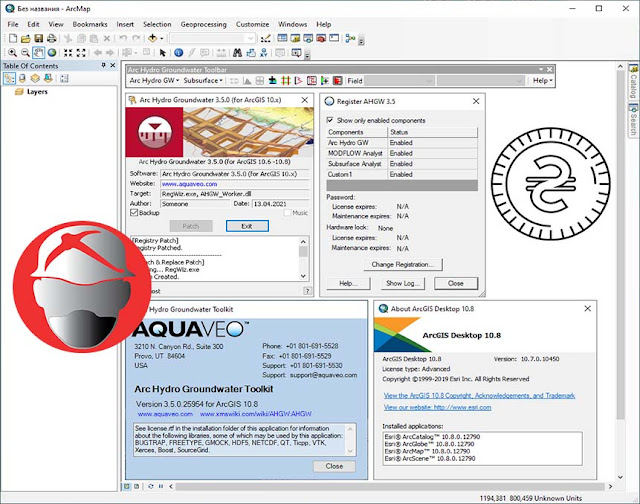This screenshot has width=640, height=504.
Task: Open the Customize menu
Action: (252, 24)
